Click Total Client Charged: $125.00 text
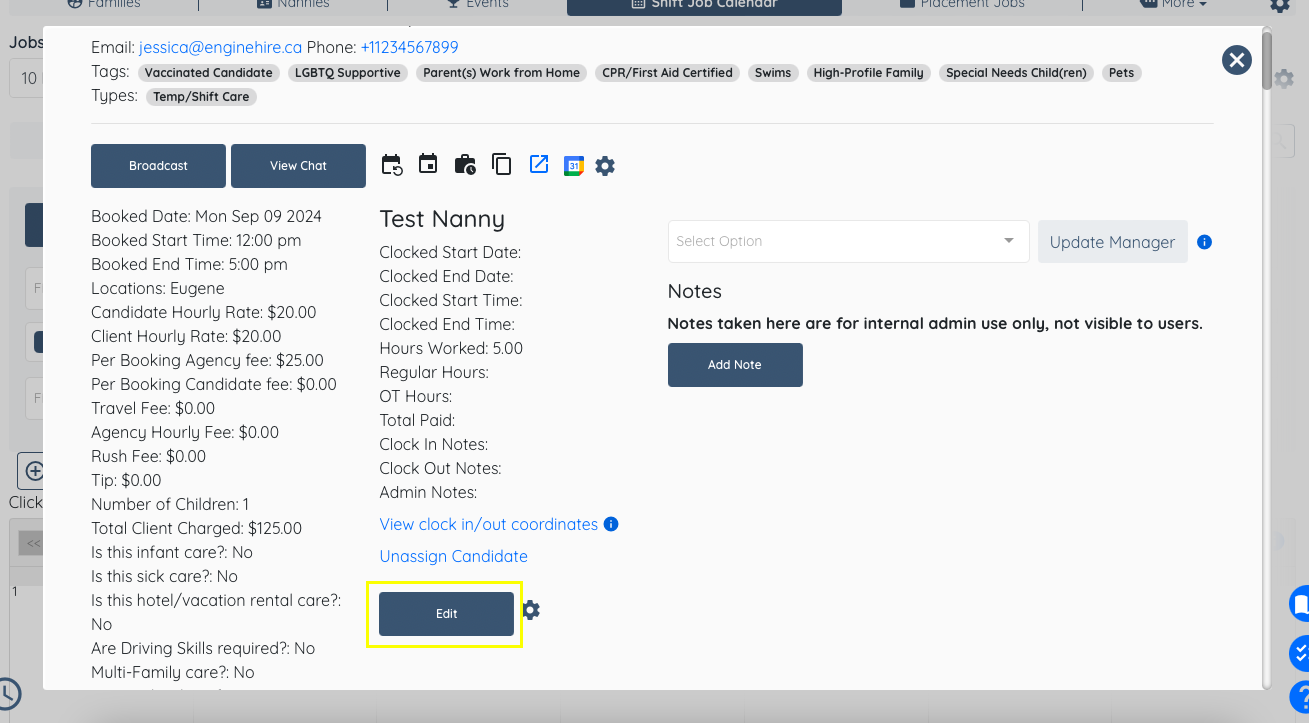1309x723 pixels. tap(196, 528)
